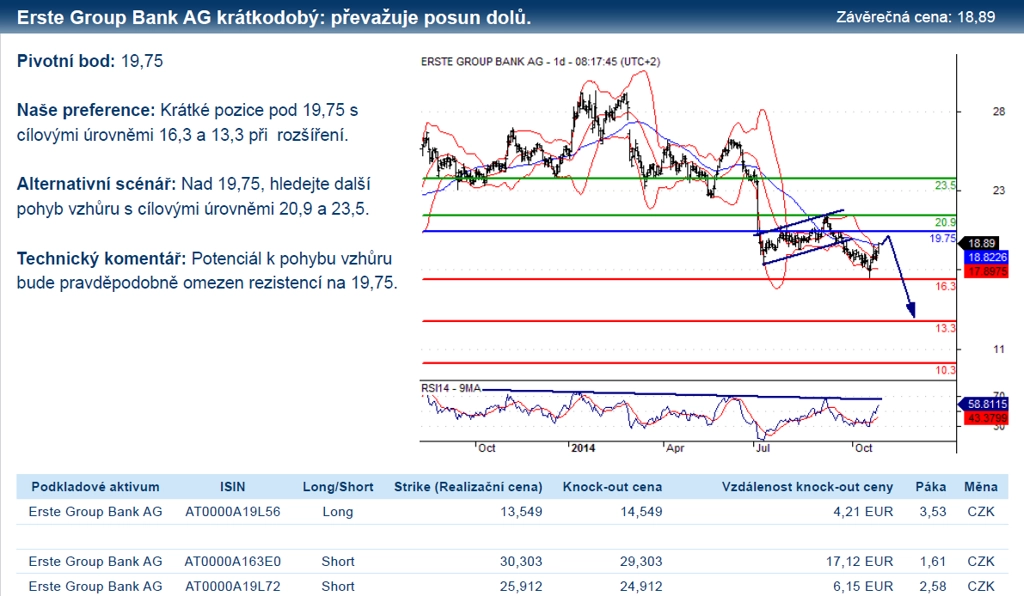Click the y-axis label 28
The image size is (1024, 596).
point(999,112)
